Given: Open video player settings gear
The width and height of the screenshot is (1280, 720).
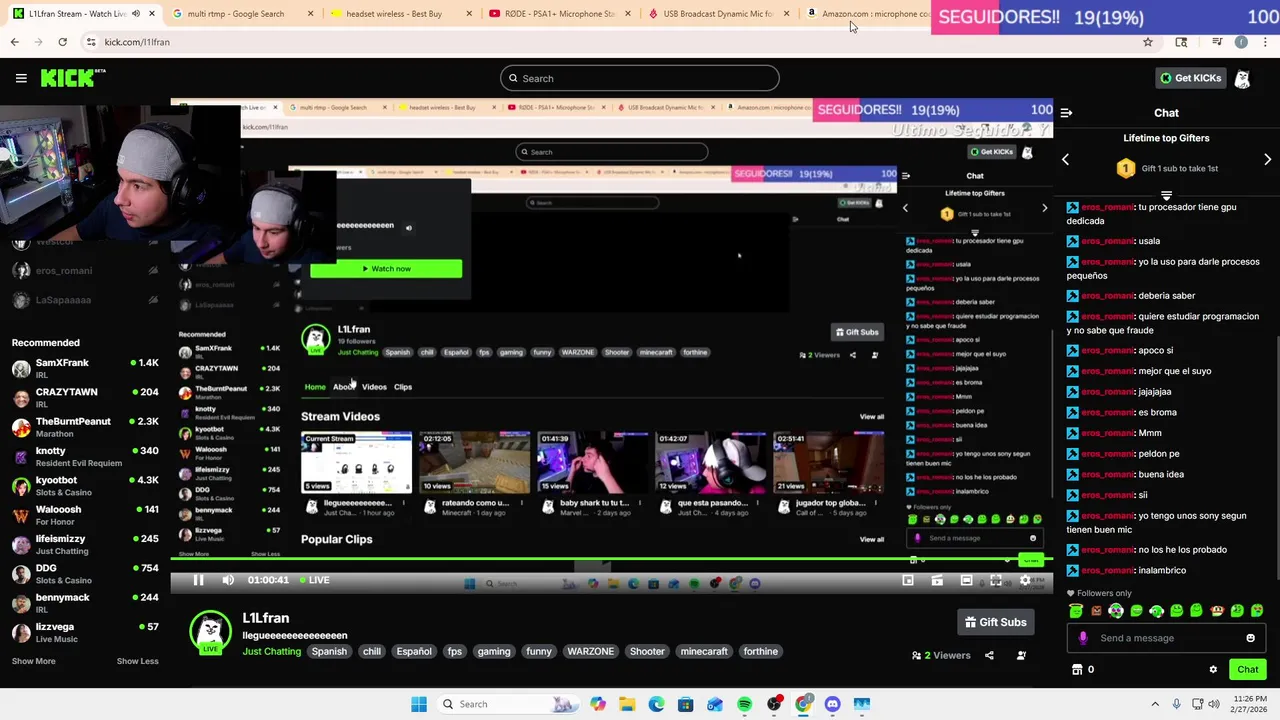Looking at the screenshot, I should pos(1024,580).
